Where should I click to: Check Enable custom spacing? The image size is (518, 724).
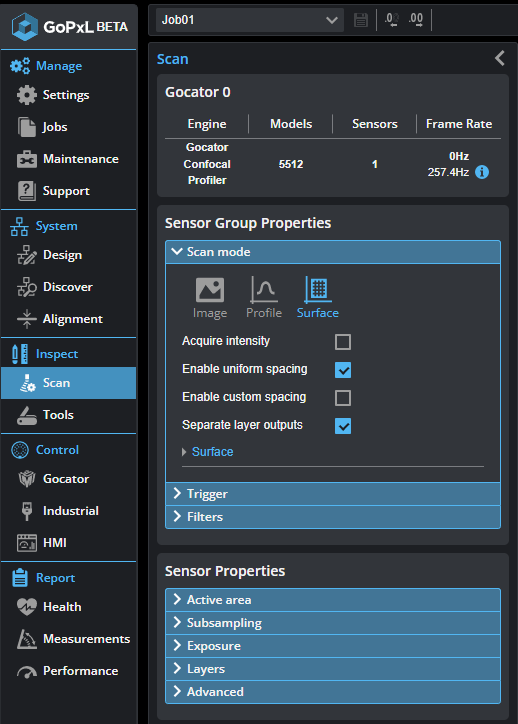(343, 398)
